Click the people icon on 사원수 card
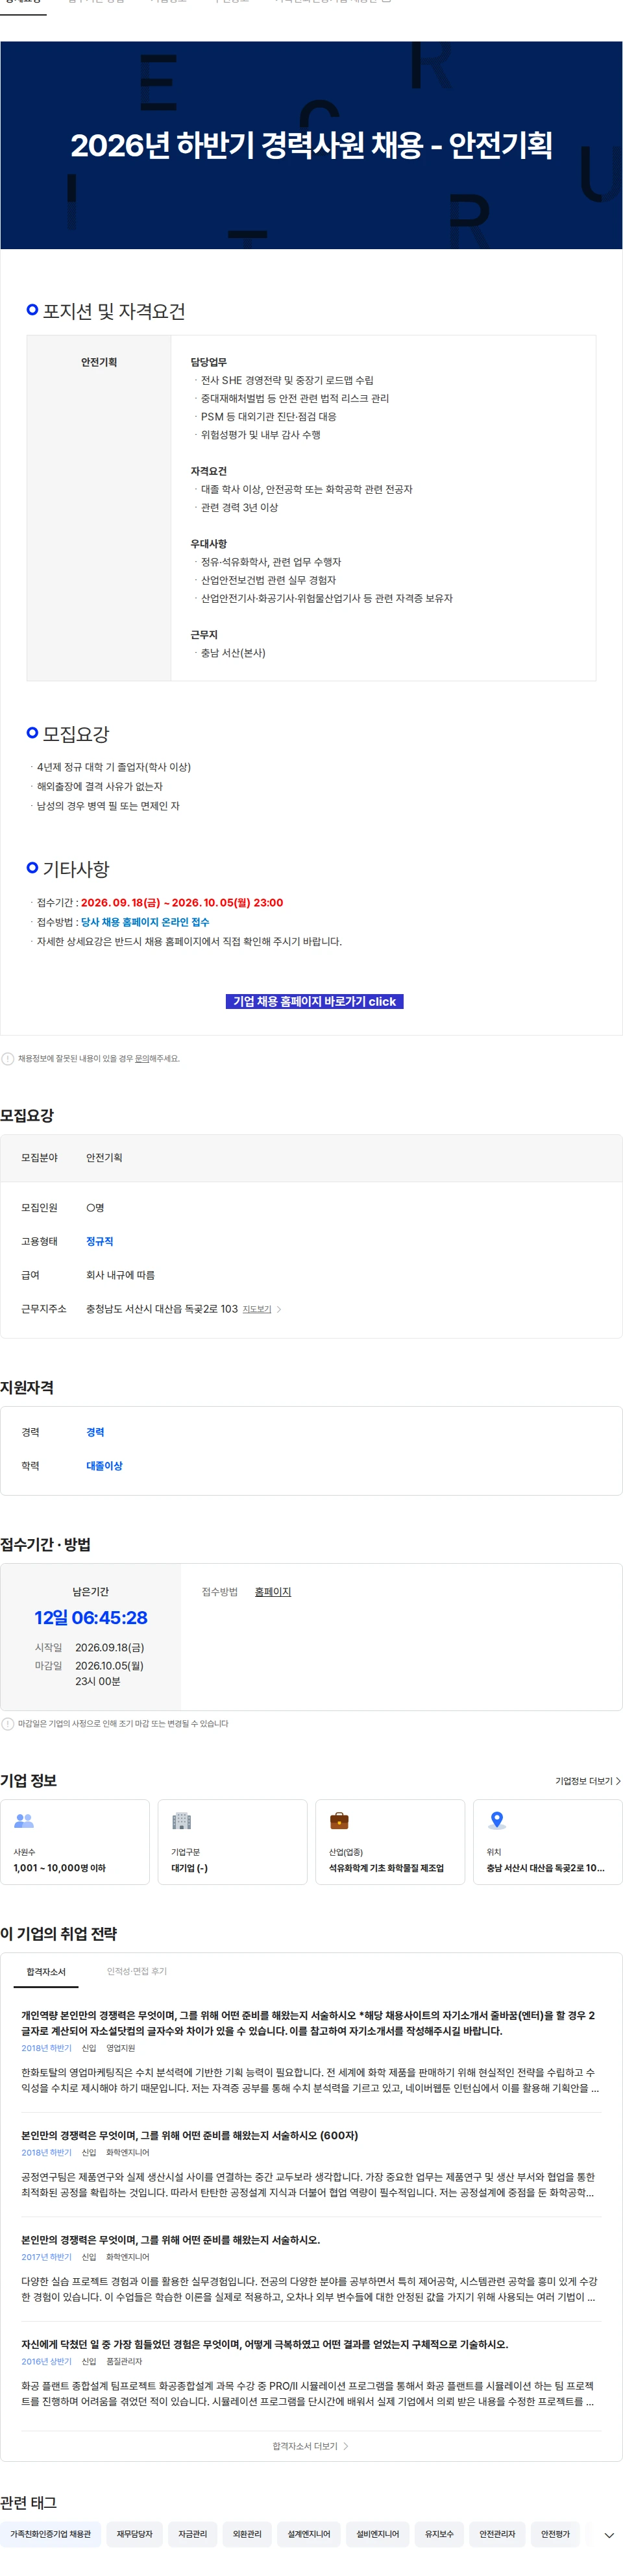The height and width of the screenshot is (2576, 623). click(24, 1820)
